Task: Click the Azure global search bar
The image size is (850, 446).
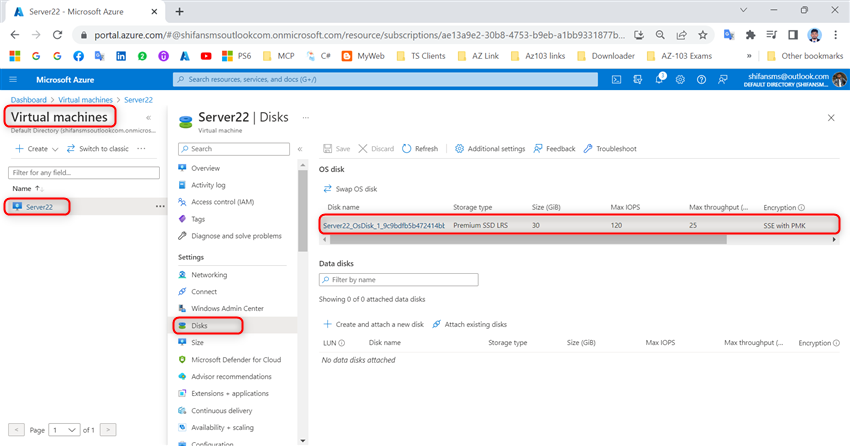Action: click(385, 80)
